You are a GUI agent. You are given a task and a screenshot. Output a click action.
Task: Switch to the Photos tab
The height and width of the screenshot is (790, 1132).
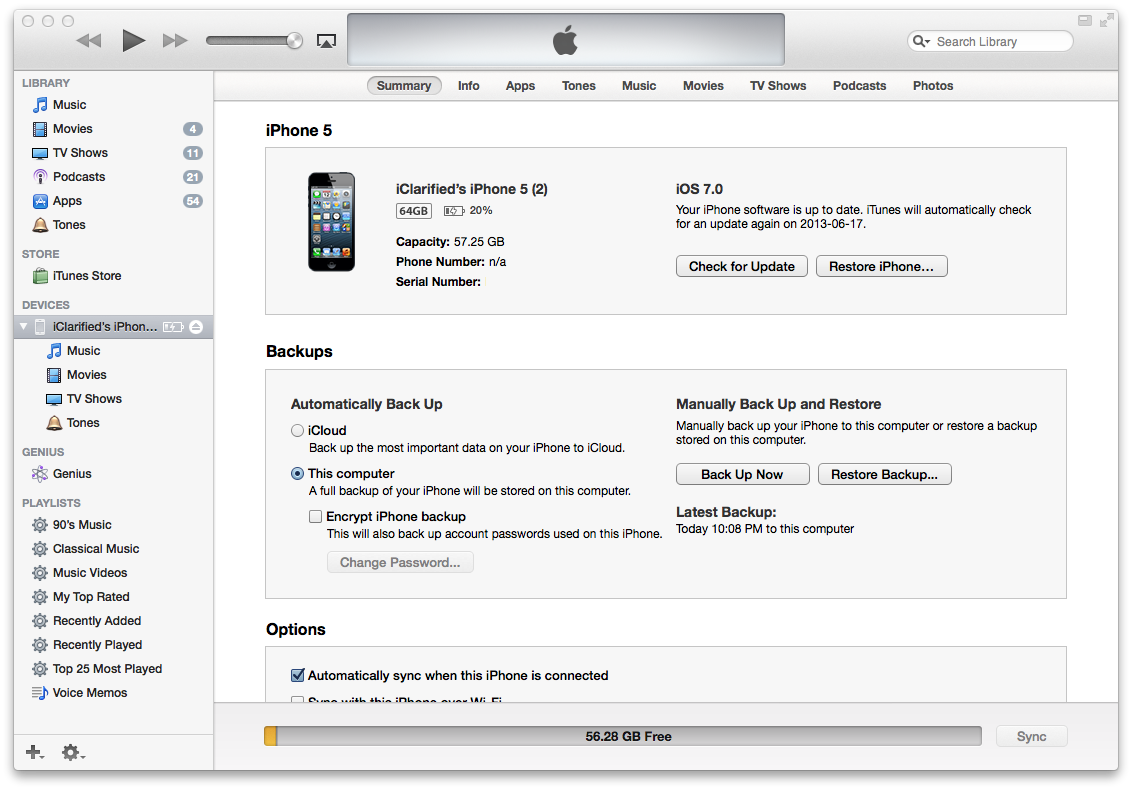(x=933, y=86)
